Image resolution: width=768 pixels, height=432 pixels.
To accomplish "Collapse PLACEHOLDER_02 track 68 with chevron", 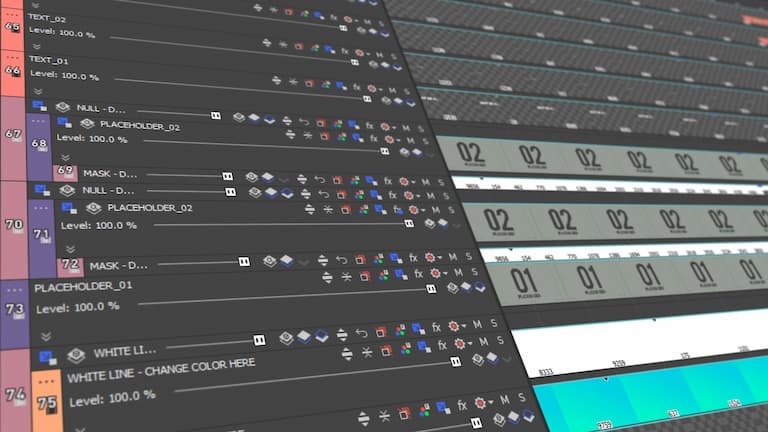I will (65, 158).
